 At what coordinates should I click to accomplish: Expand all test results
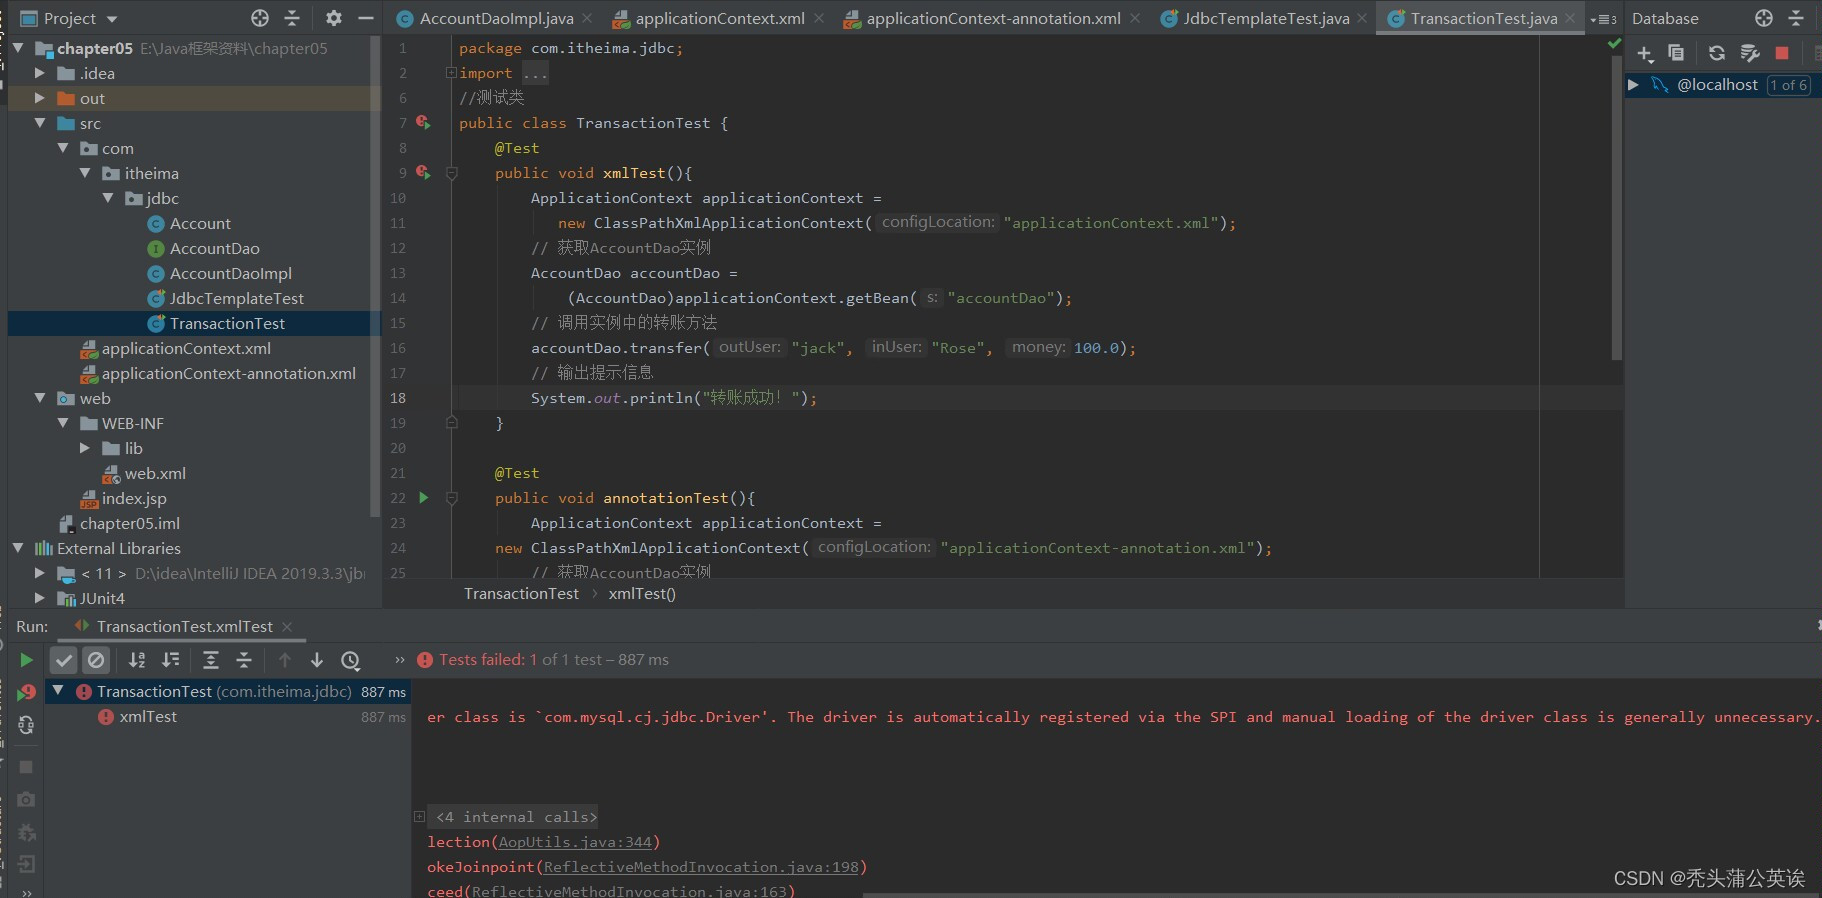point(211,660)
